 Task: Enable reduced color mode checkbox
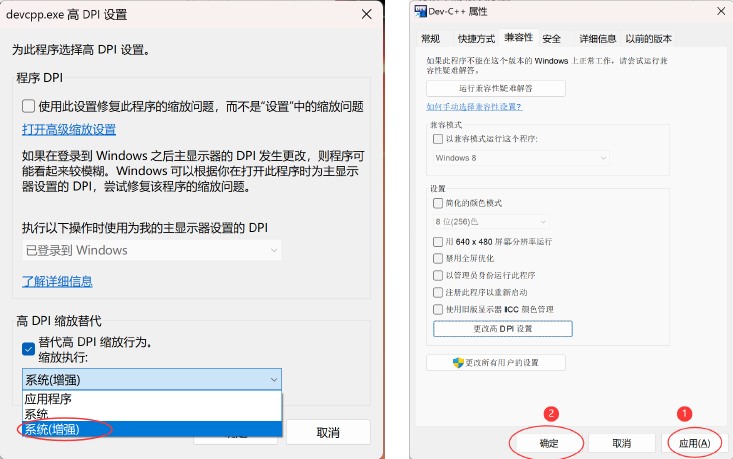tap(438, 203)
